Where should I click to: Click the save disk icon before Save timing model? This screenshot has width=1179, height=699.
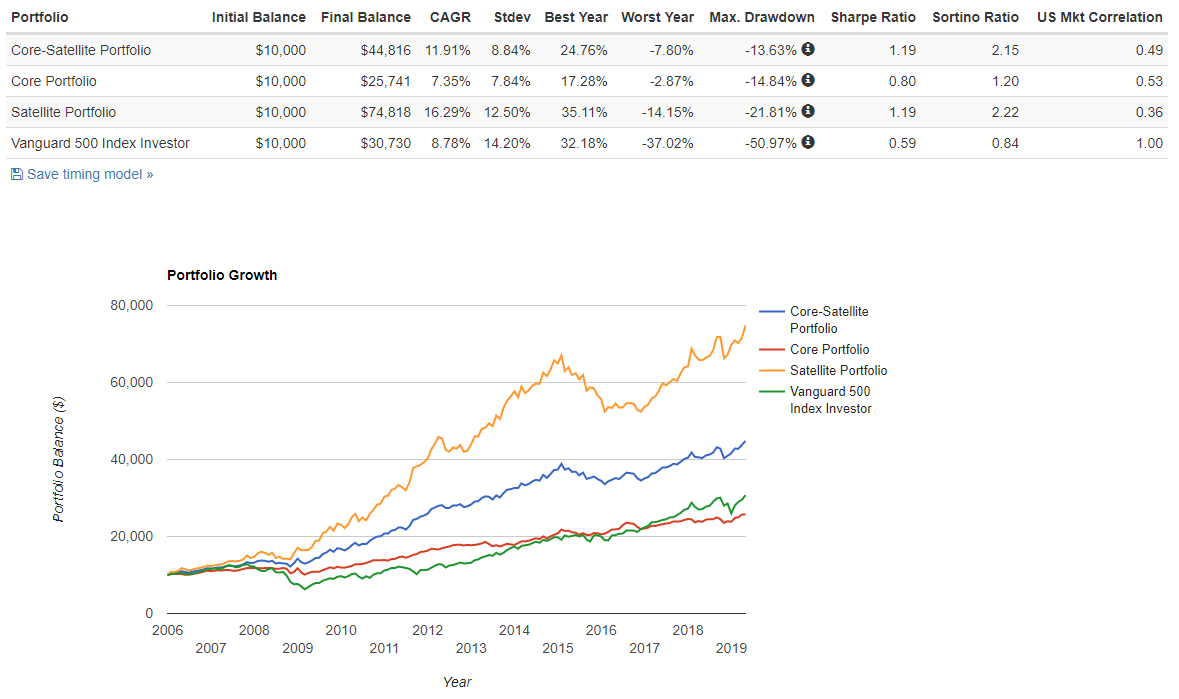pyautogui.click(x=16, y=173)
